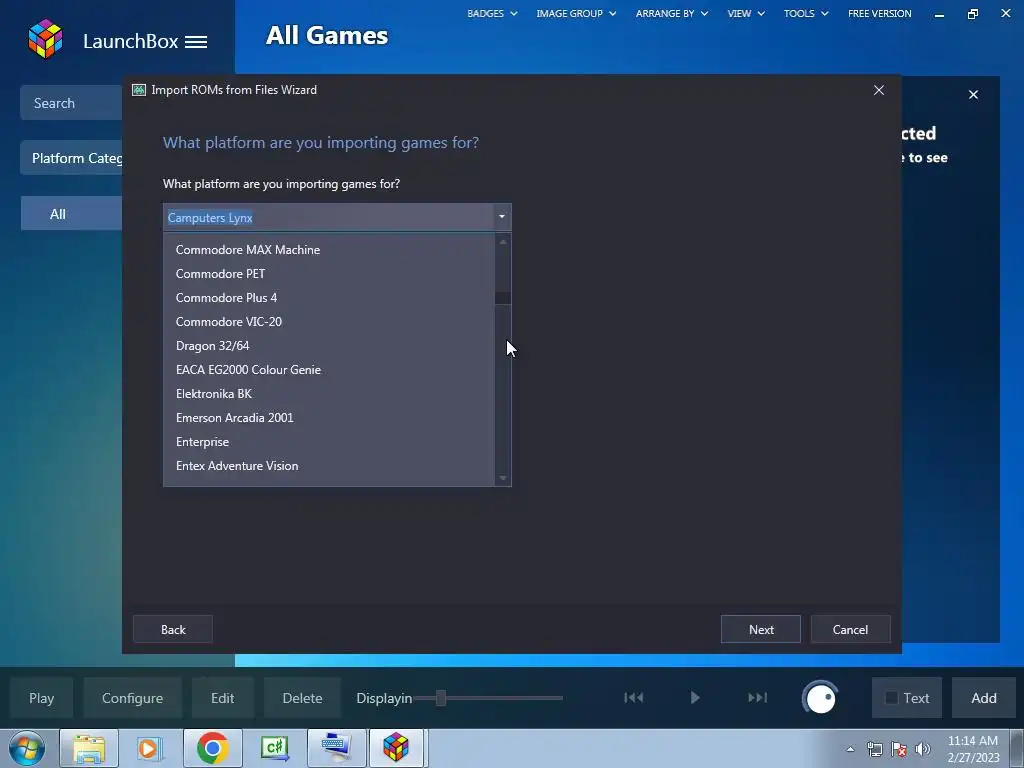This screenshot has height=768, width=1024.
Task: Open Windows Media Player taskbar icon
Action: 150,748
